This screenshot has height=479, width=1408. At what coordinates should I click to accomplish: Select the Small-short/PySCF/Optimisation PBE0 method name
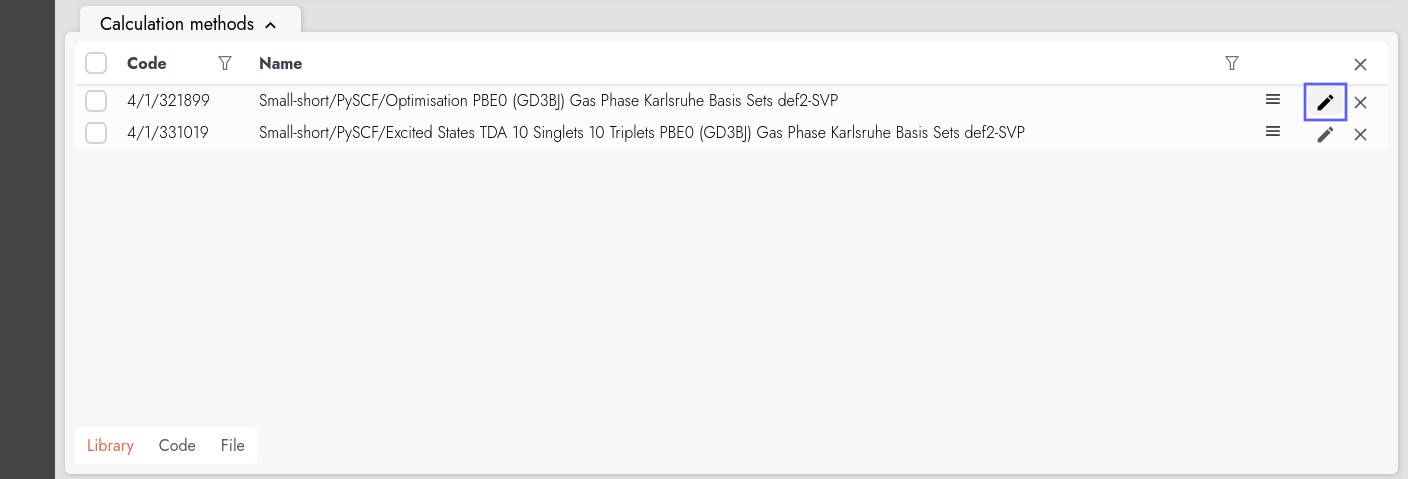coord(548,100)
